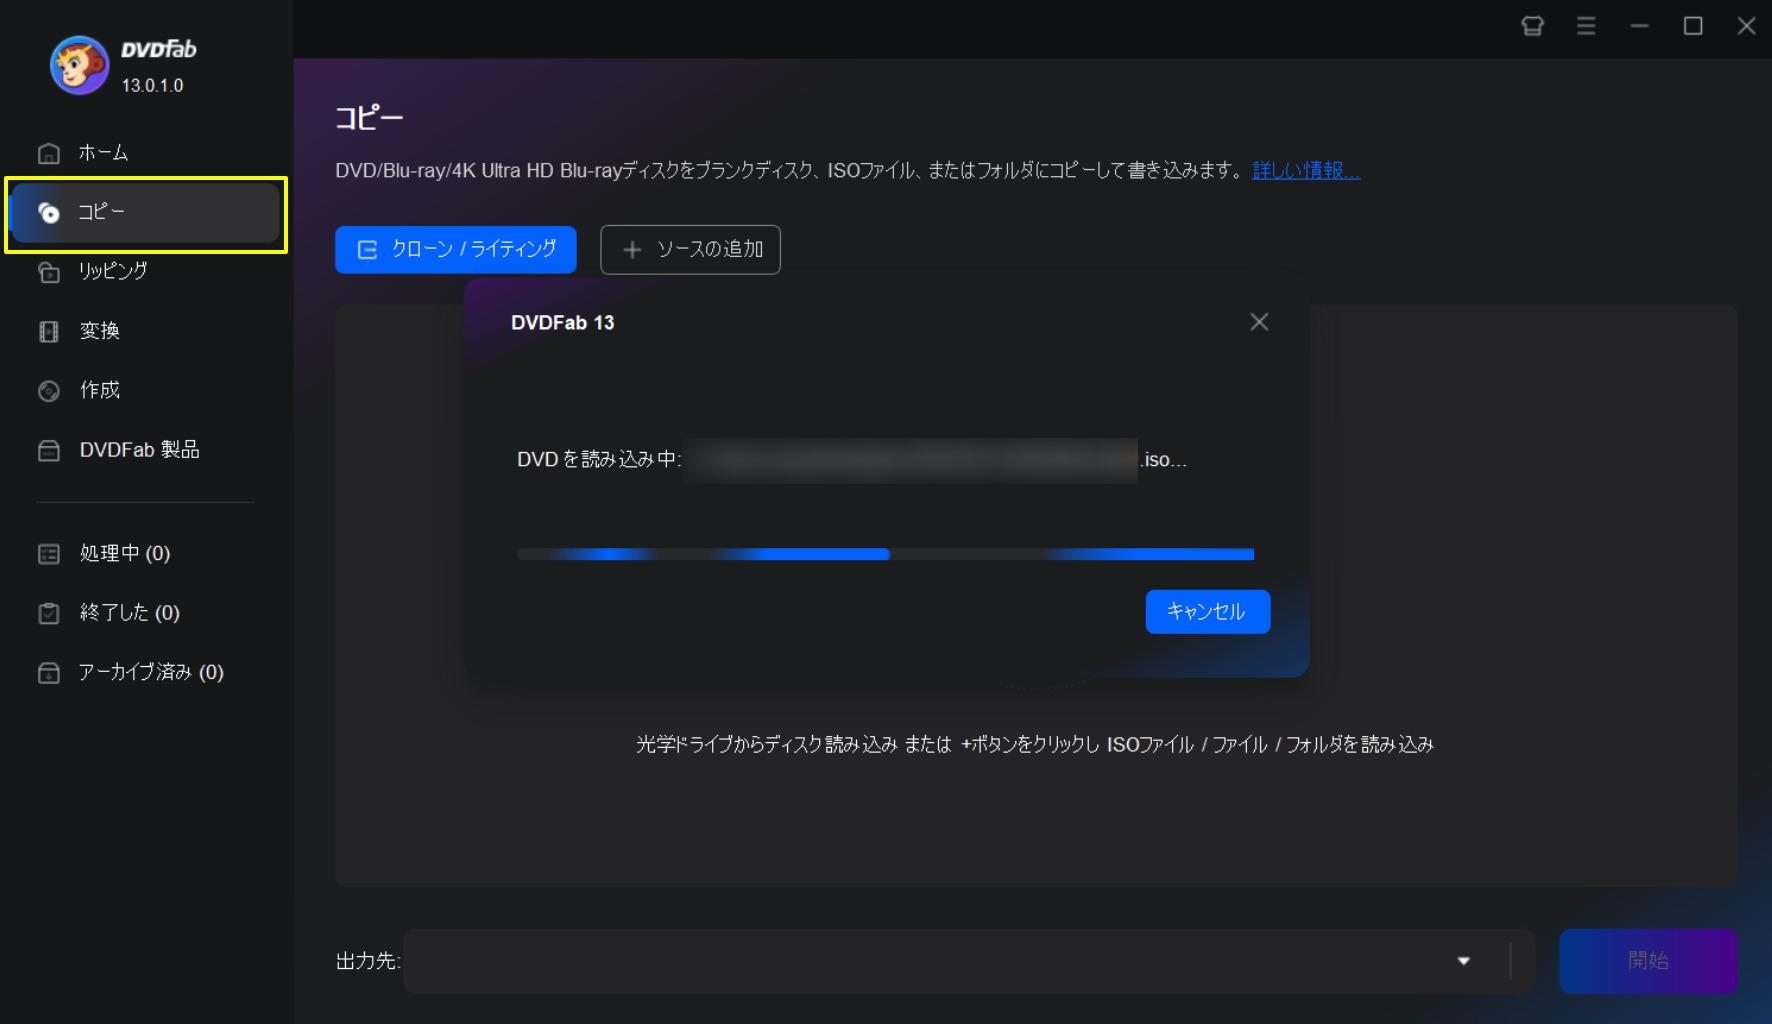This screenshot has height=1024, width=1772.
Task: Click the home icon in sidebar
Action: pos(49,153)
